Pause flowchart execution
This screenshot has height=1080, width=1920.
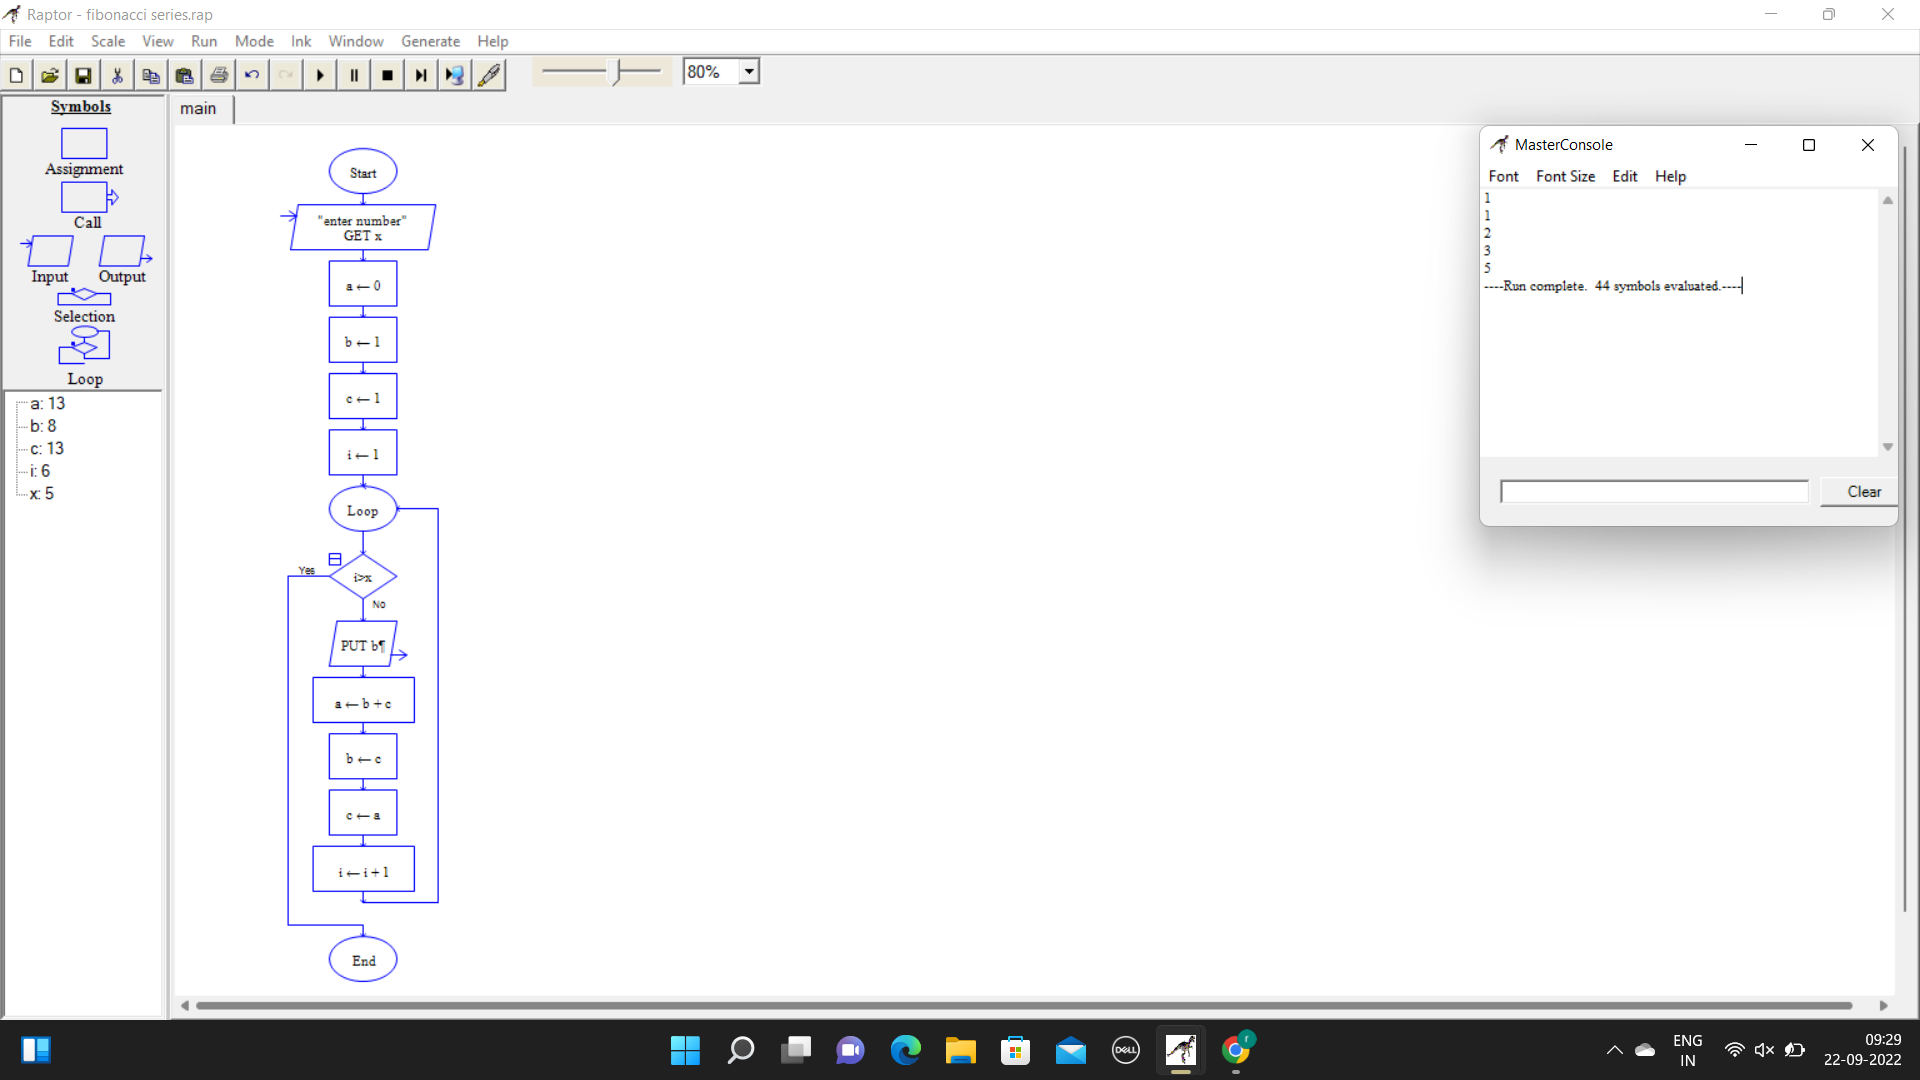(x=354, y=75)
